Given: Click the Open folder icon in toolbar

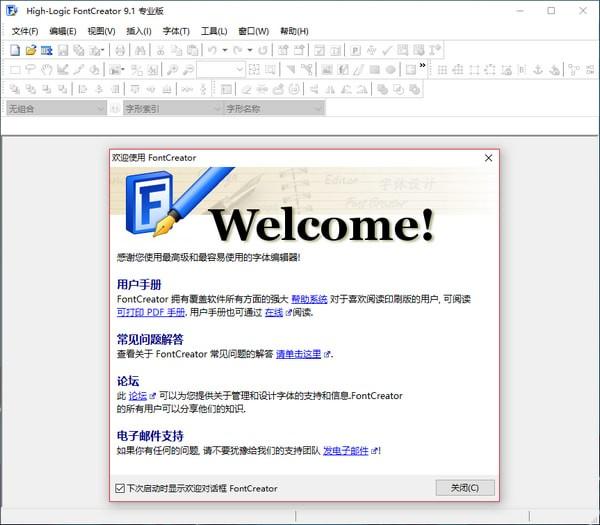Looking at the screenshot, I should point(30,50).
